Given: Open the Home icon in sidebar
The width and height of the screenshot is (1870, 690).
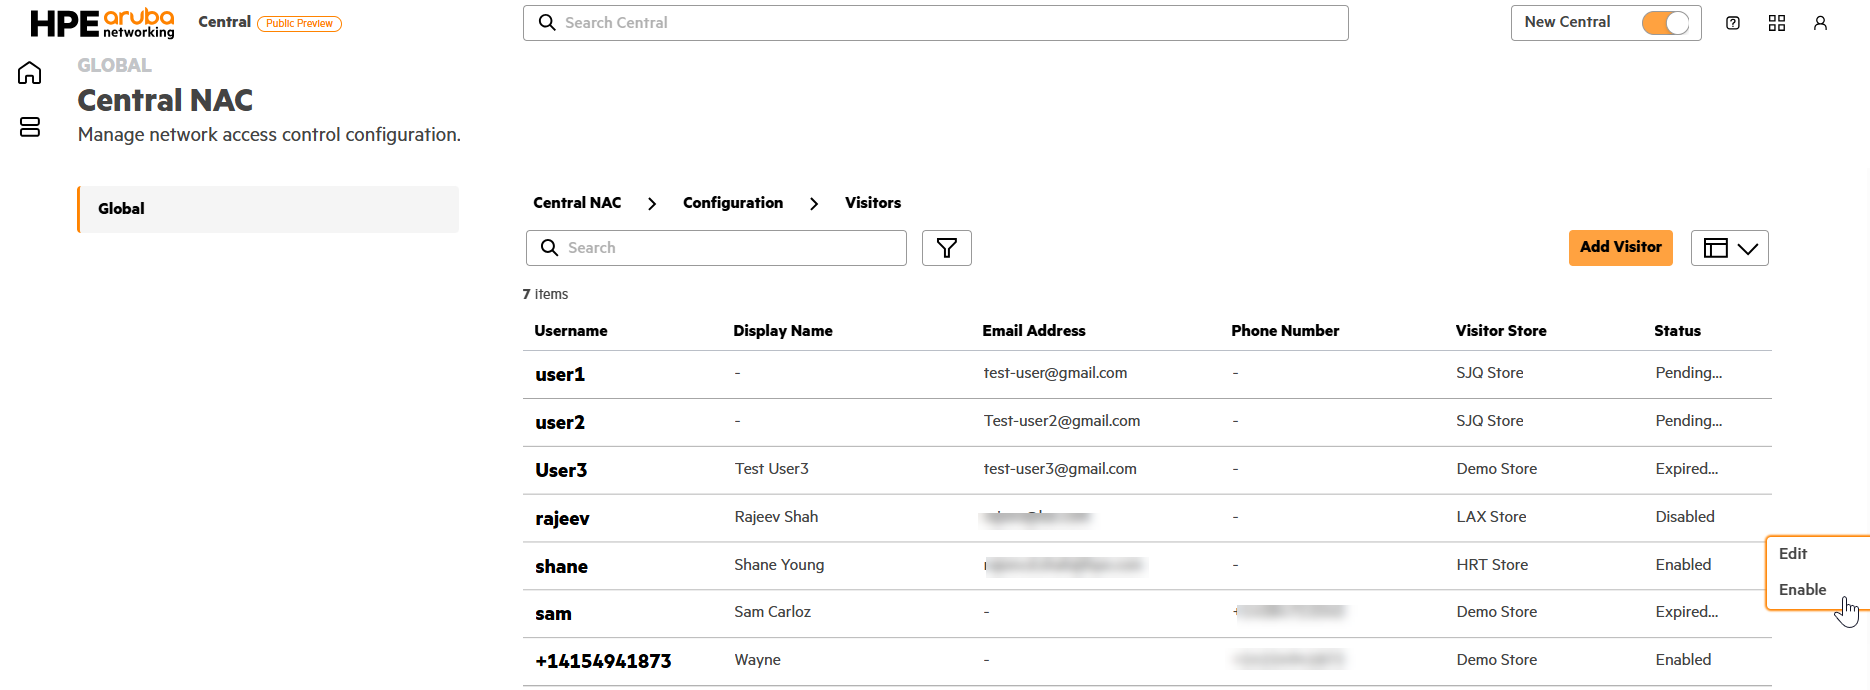Looking at the screenshot, I should point(30,73).
